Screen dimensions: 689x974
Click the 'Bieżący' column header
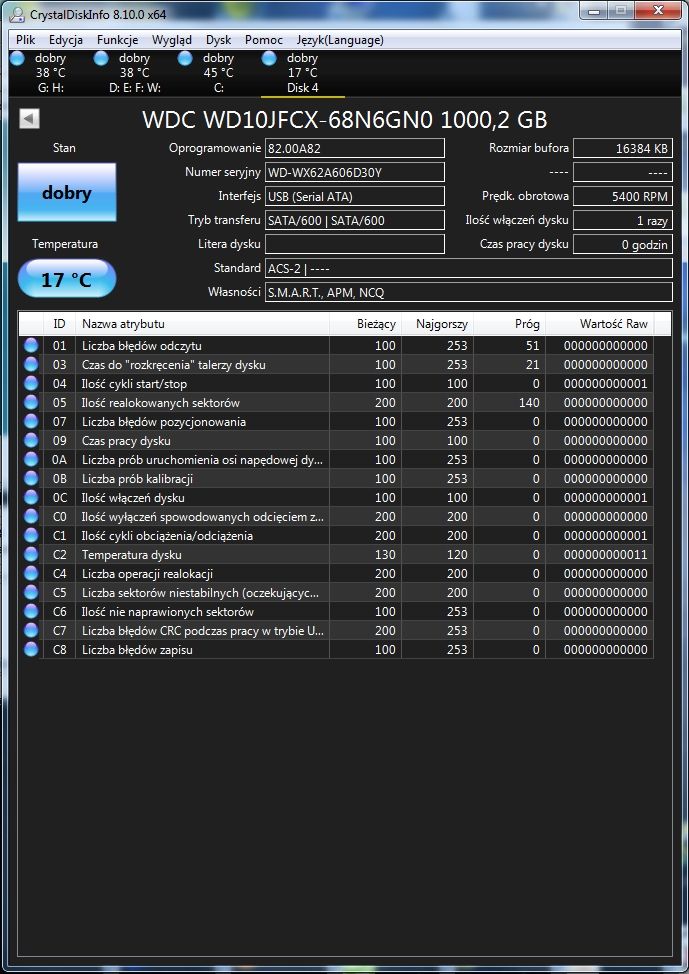click(365, 324)
